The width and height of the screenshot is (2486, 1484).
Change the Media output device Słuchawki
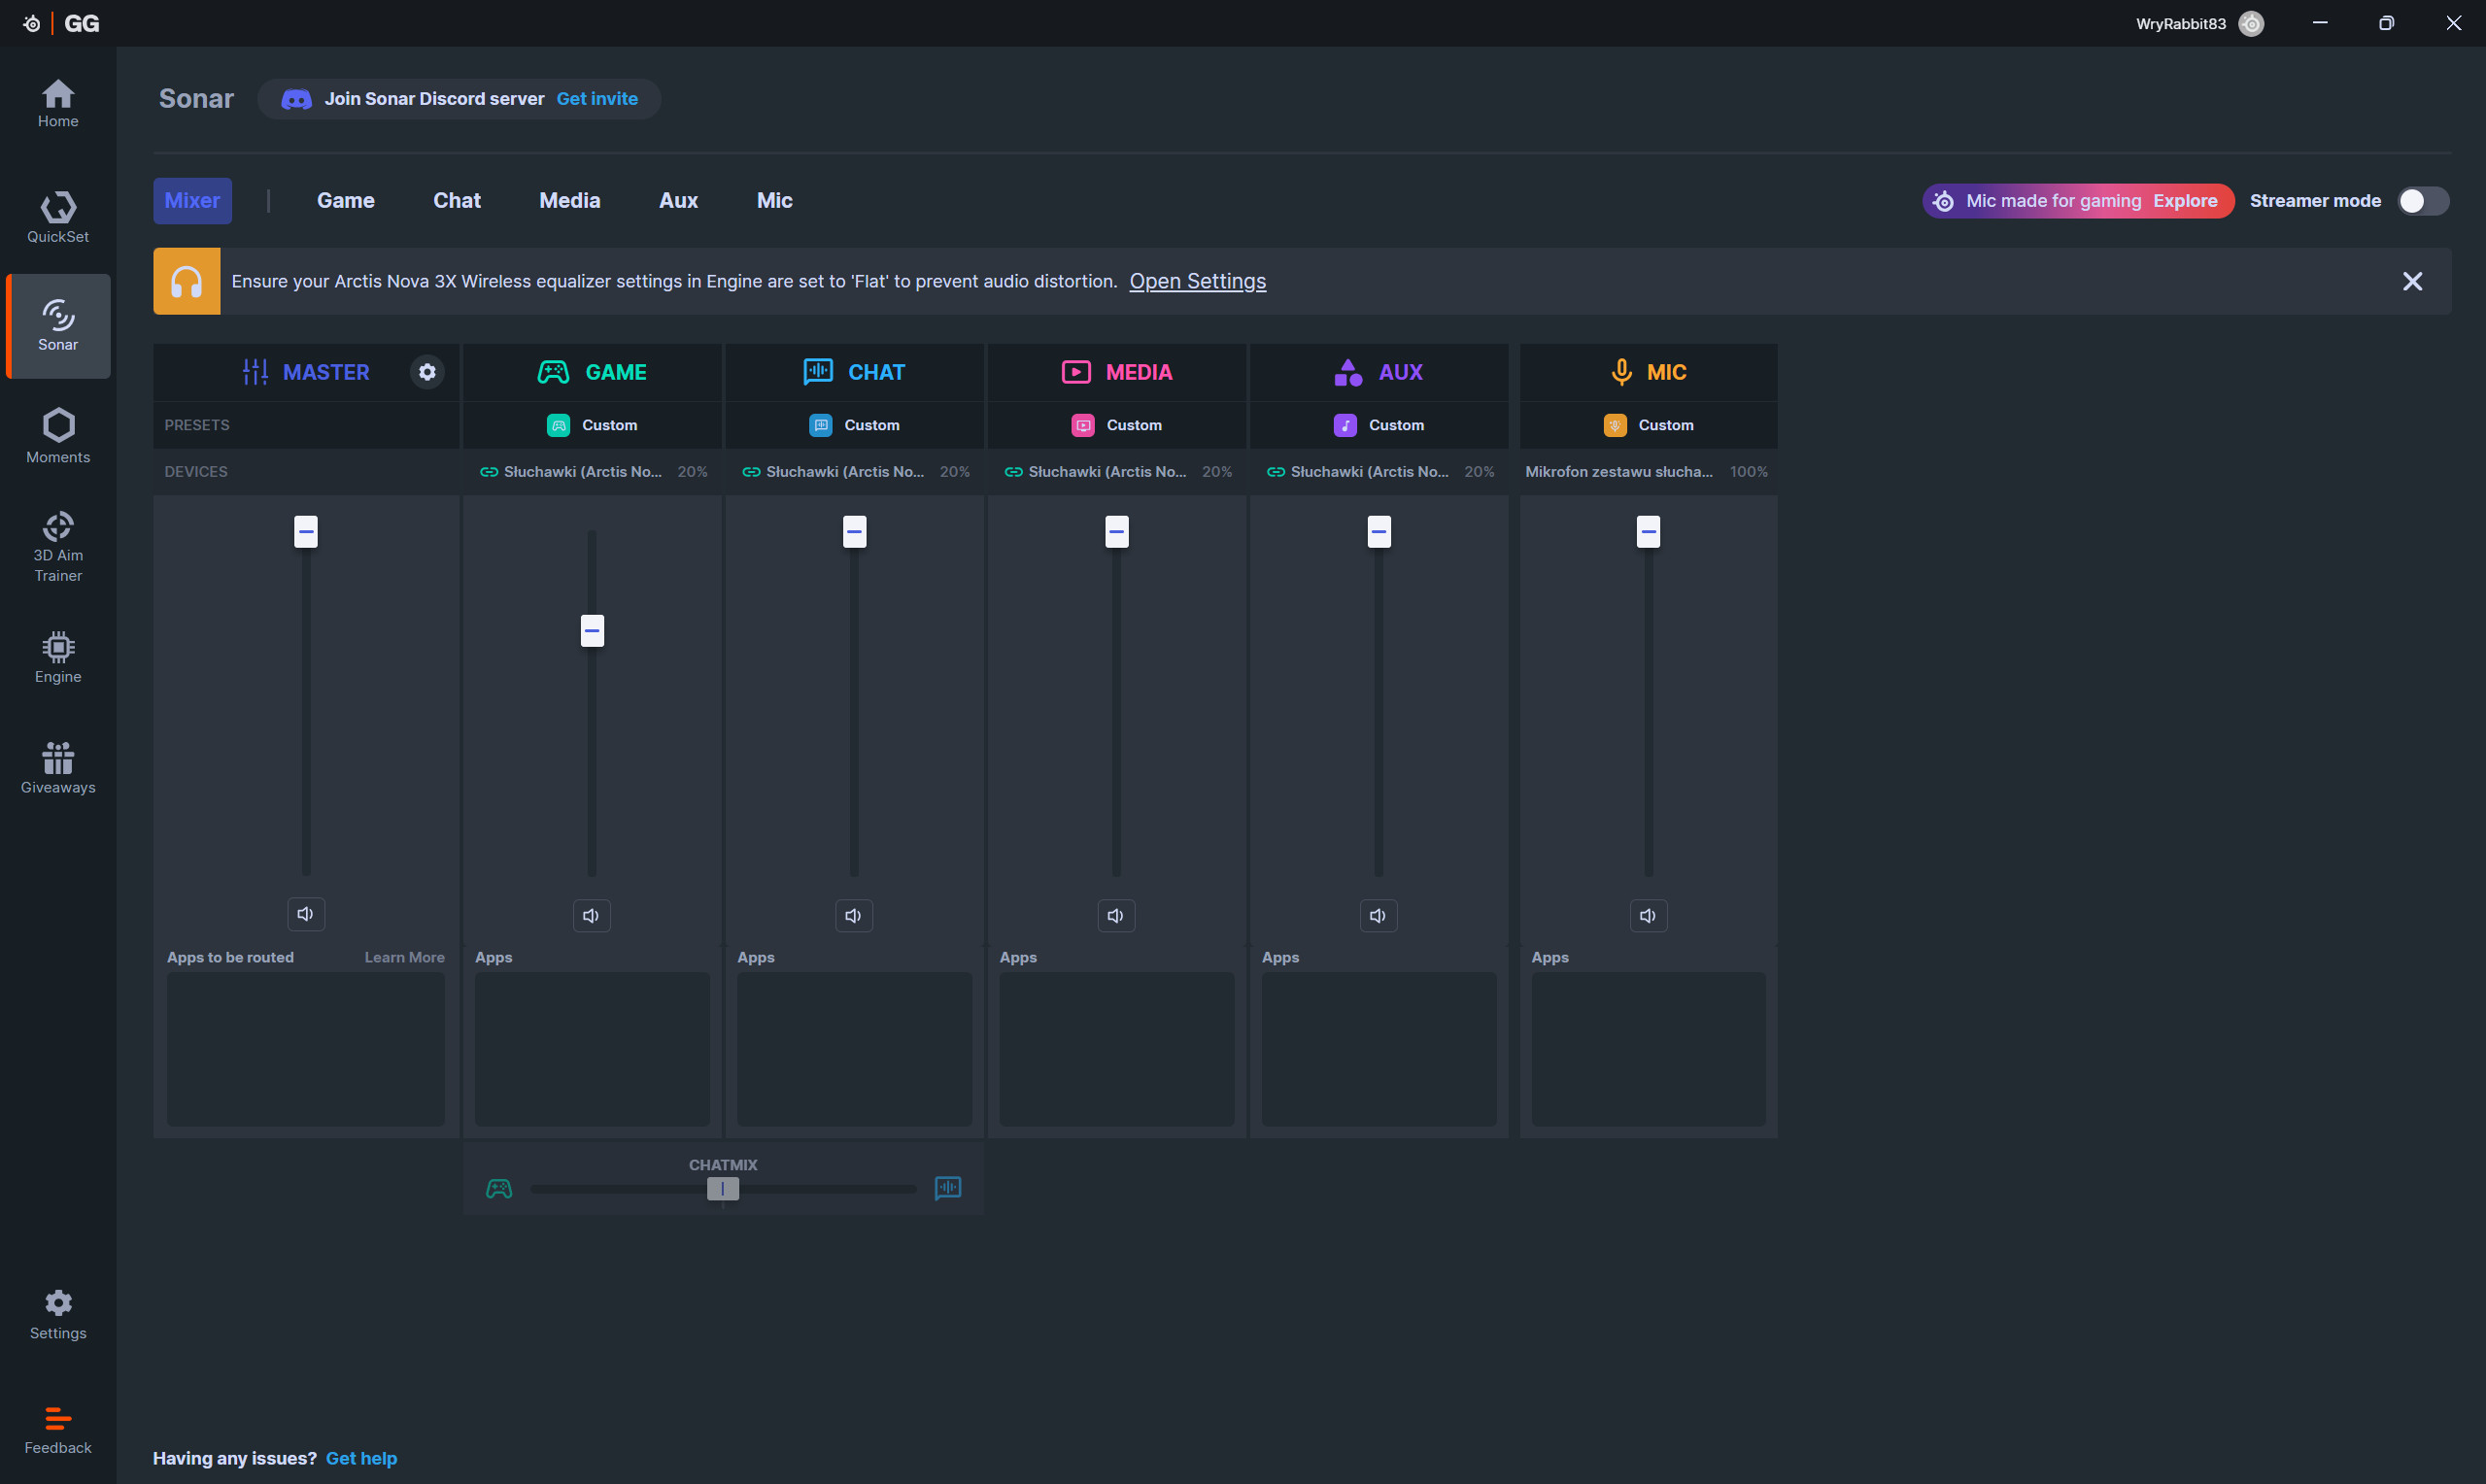[x=1117, y=472]
